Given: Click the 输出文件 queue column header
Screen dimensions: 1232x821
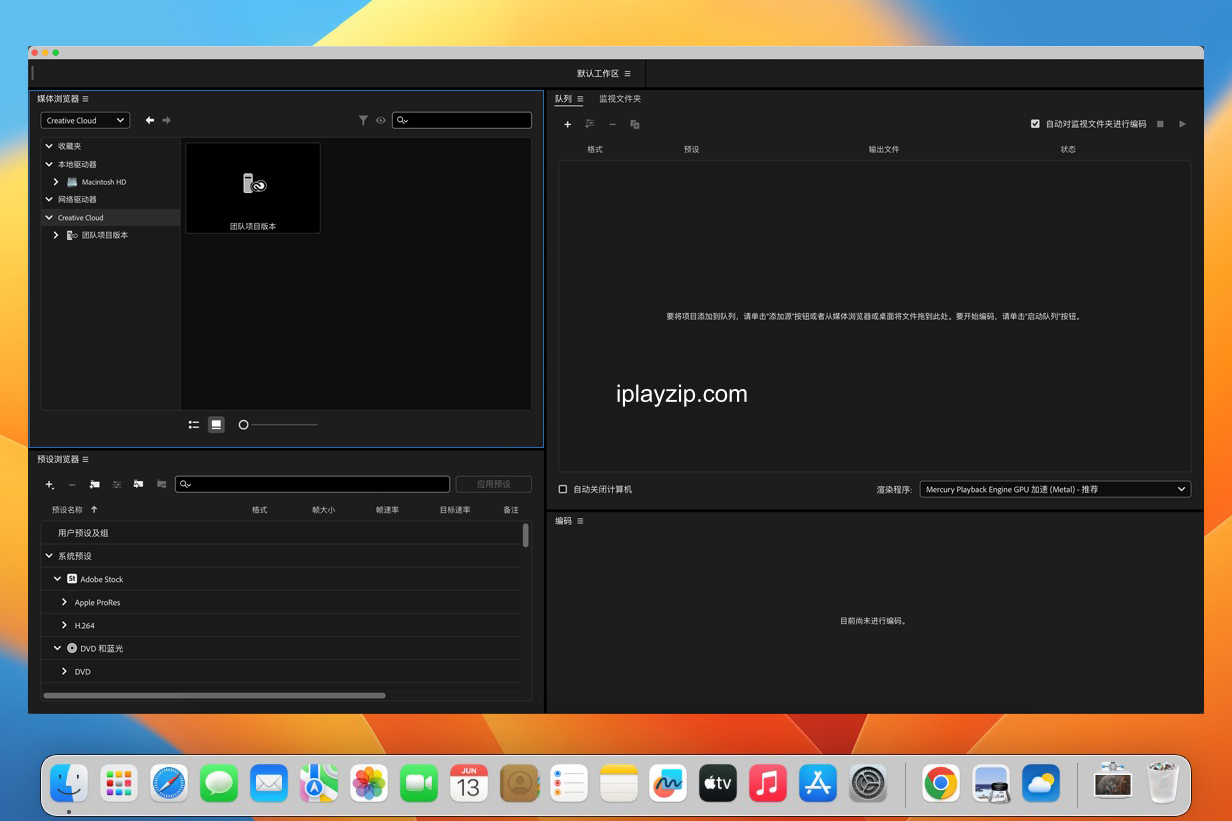Looking at the screenshot, I should (884, 149).
